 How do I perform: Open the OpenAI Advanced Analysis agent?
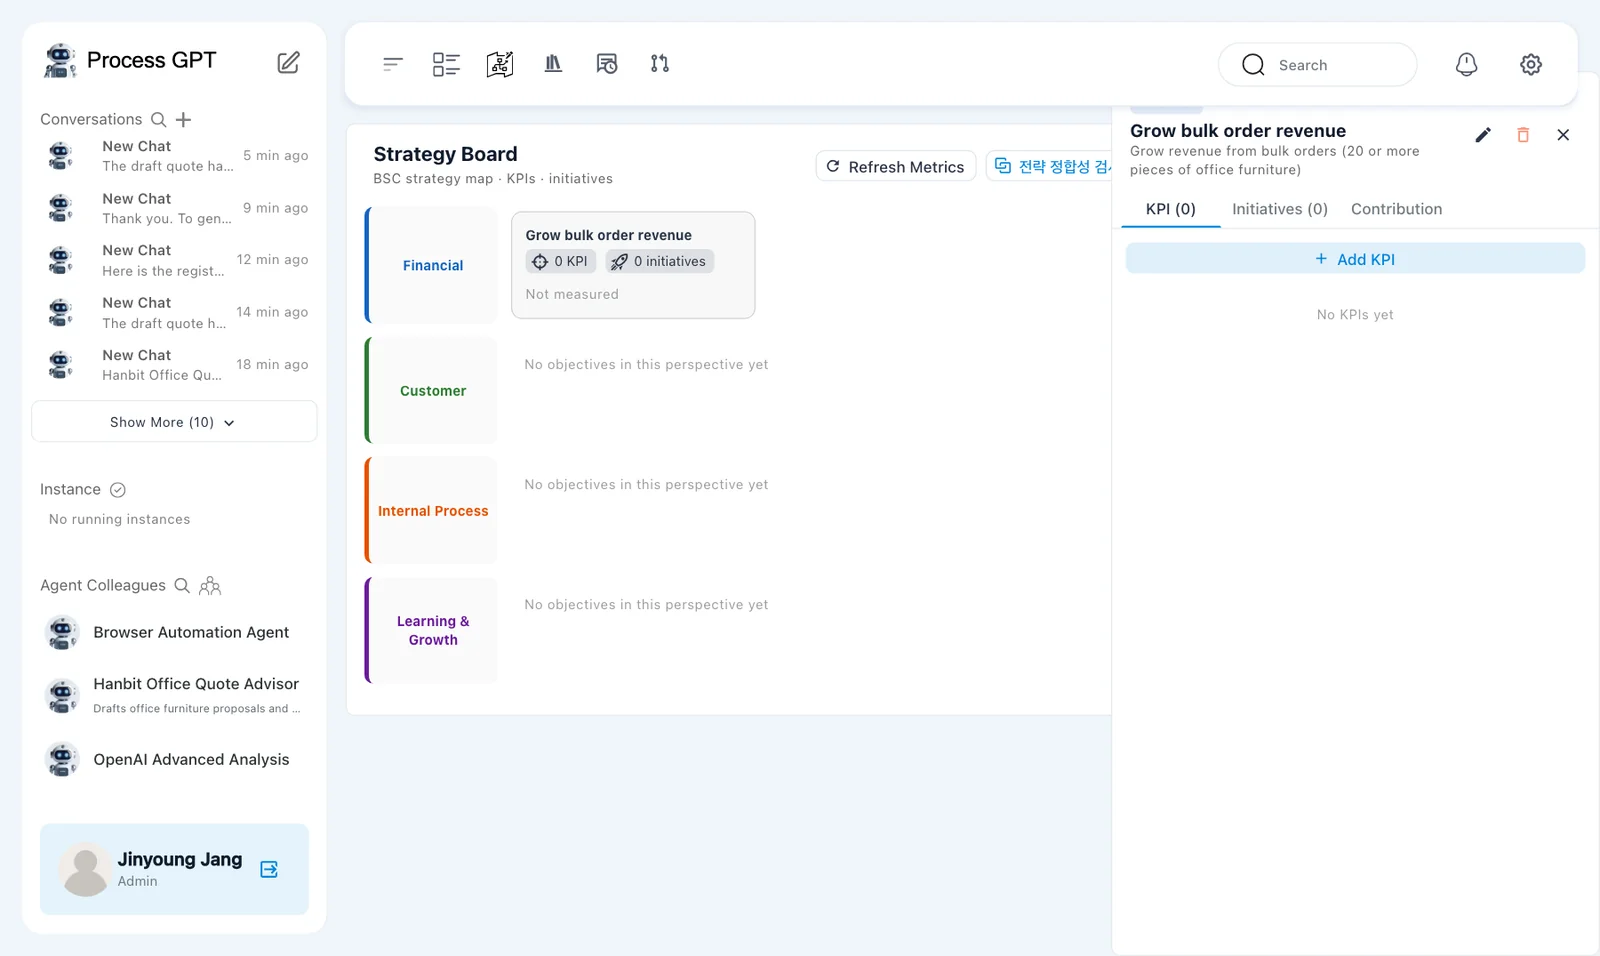point(175,760)
